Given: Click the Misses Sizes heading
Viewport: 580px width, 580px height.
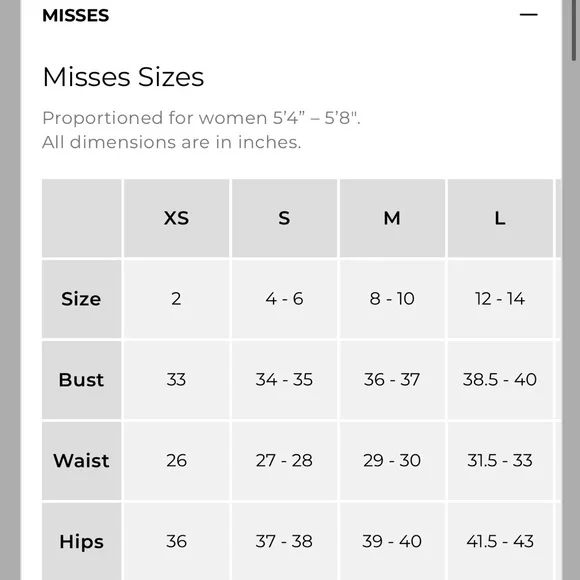Looking at the screenshot, I should point(123,77).
